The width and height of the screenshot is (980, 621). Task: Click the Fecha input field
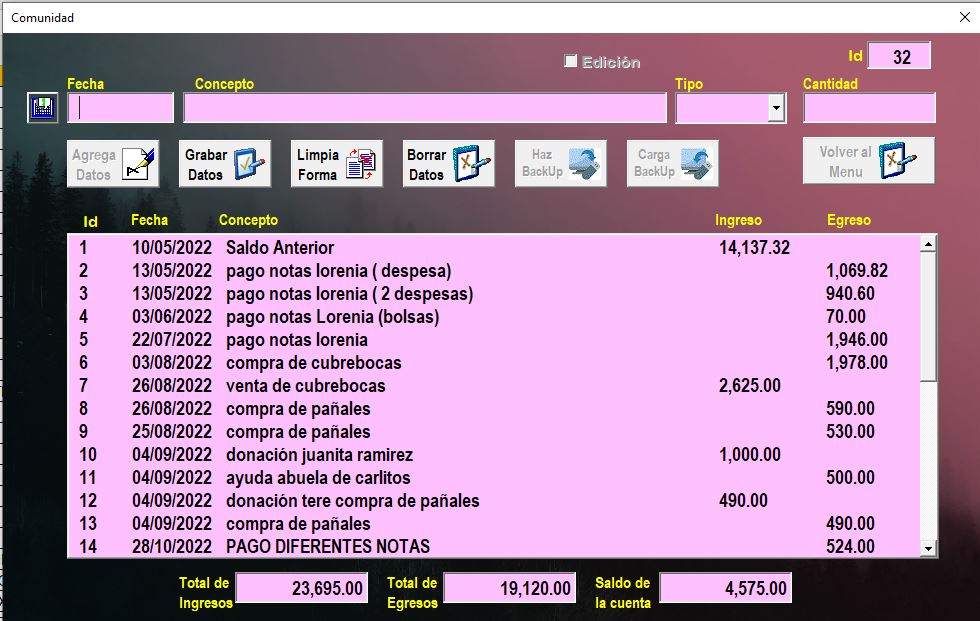pos(121,108)
